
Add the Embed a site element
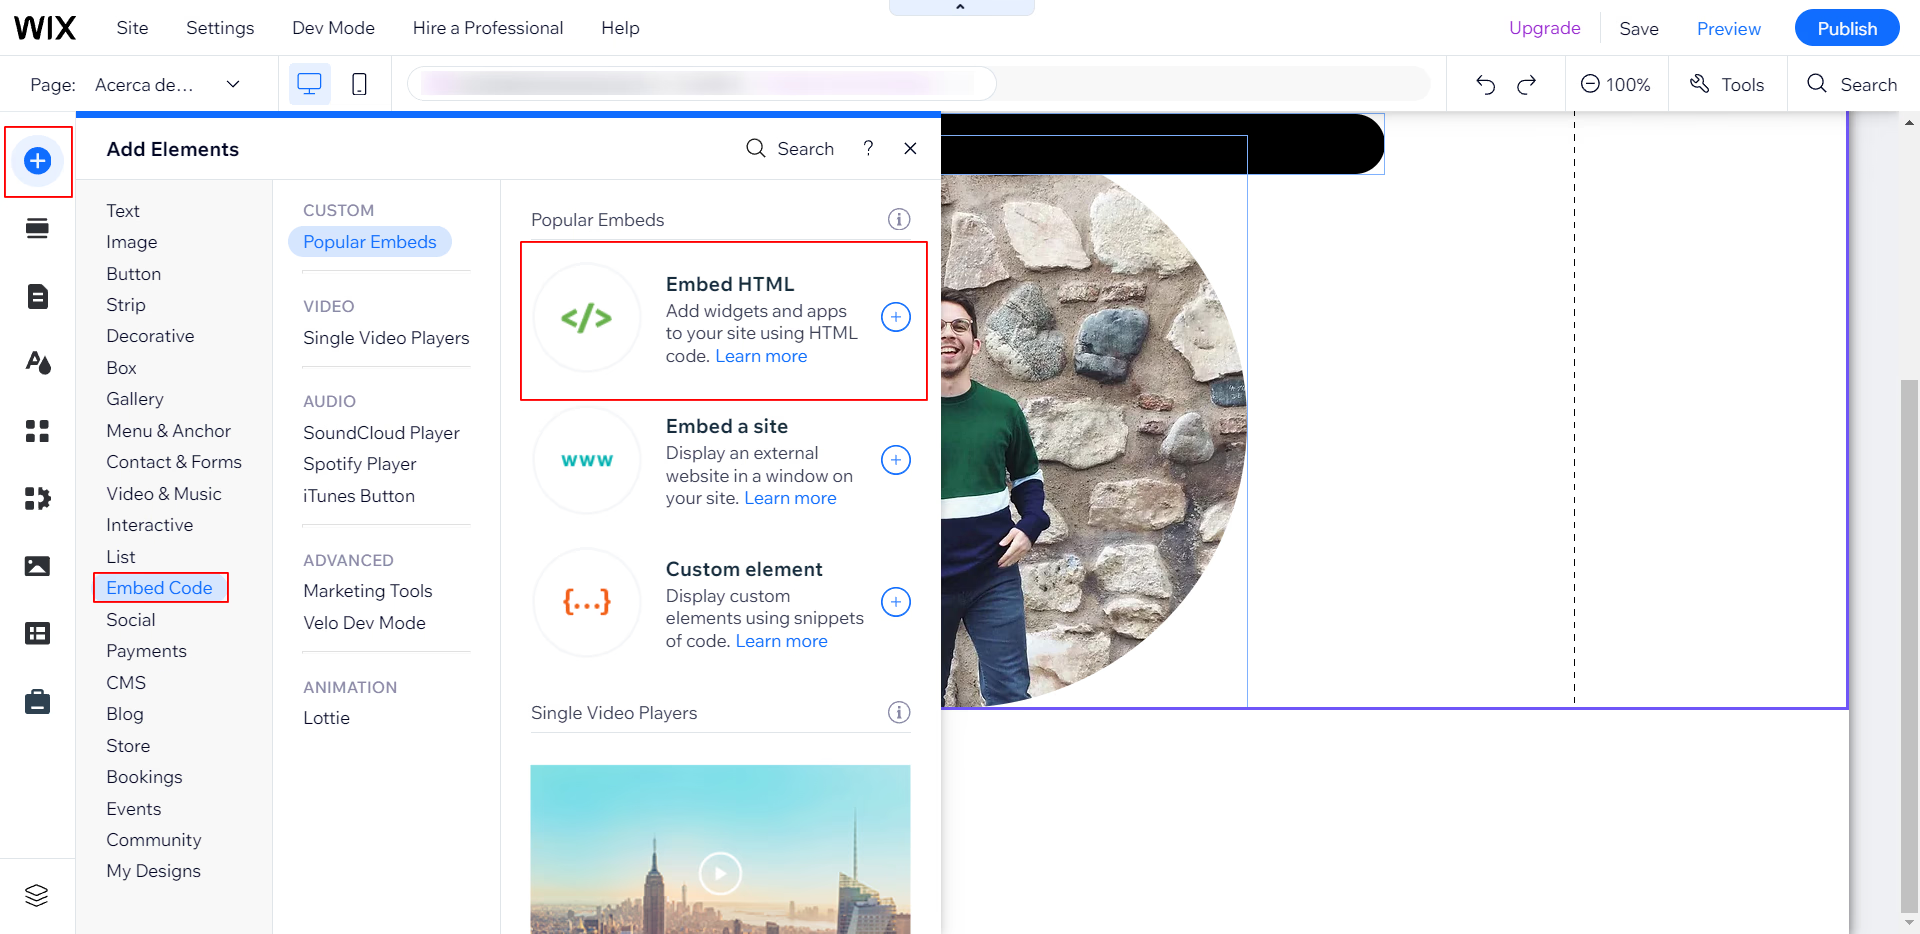[896, 460]
